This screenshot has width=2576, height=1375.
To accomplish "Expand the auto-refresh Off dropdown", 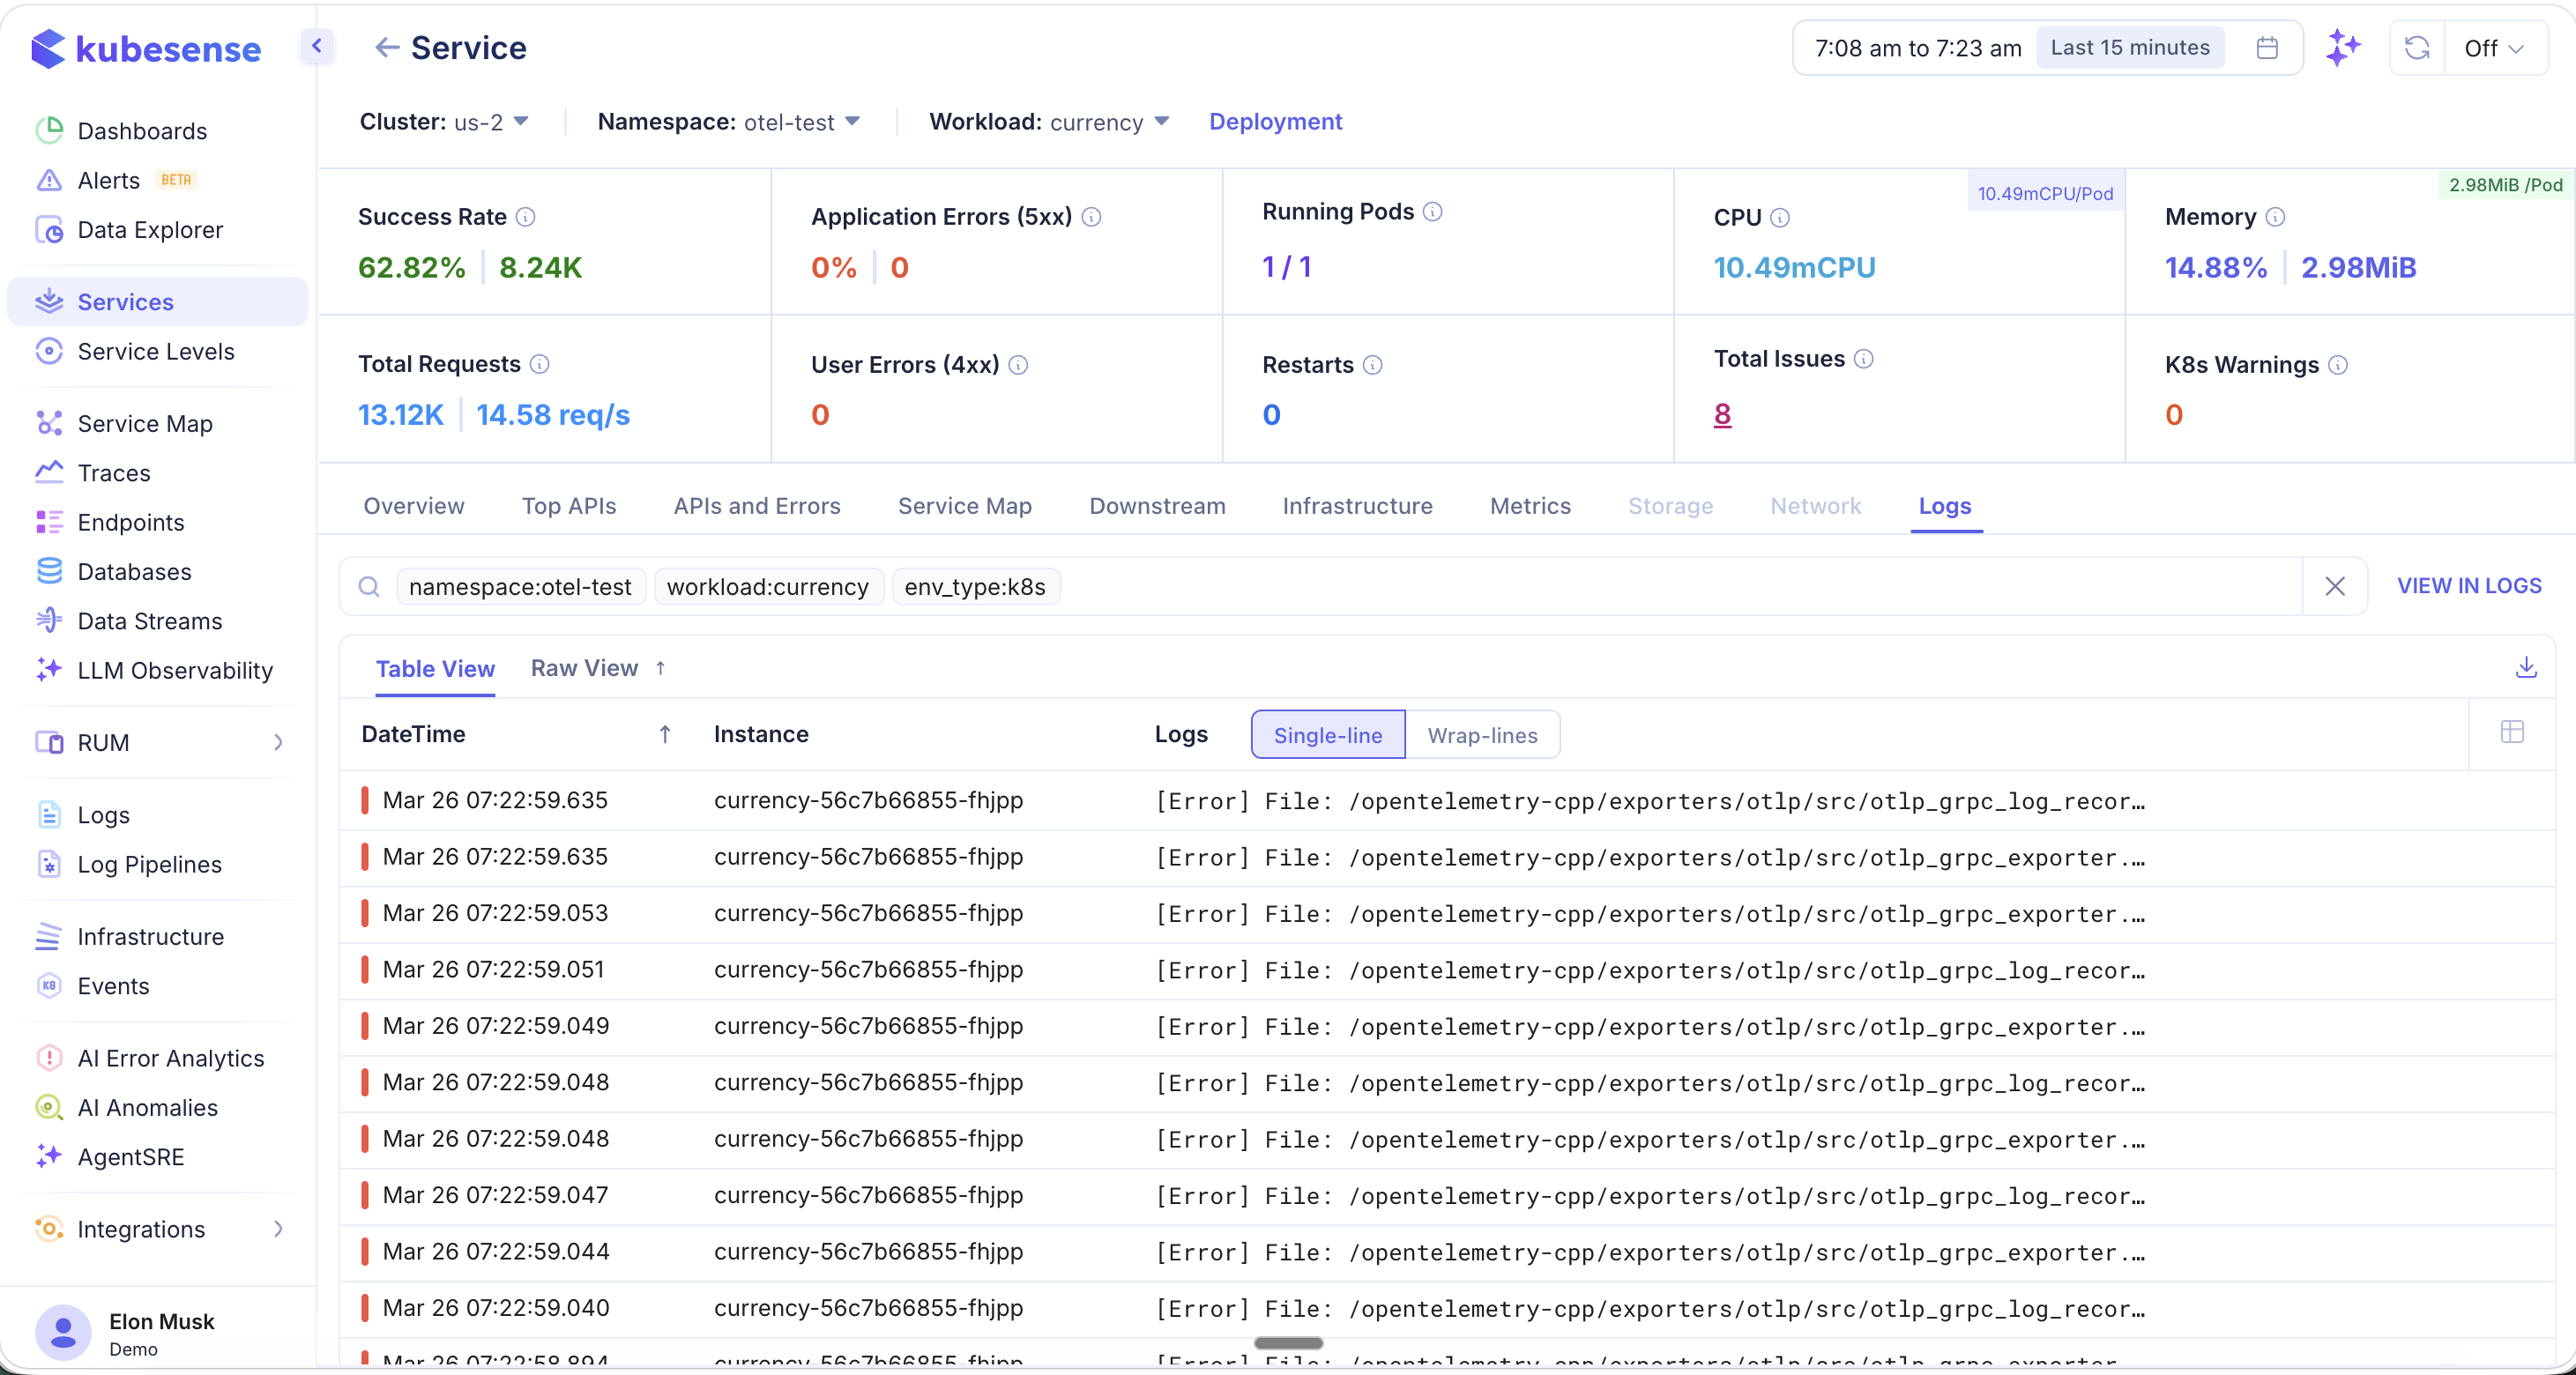I will [2494, 47].
